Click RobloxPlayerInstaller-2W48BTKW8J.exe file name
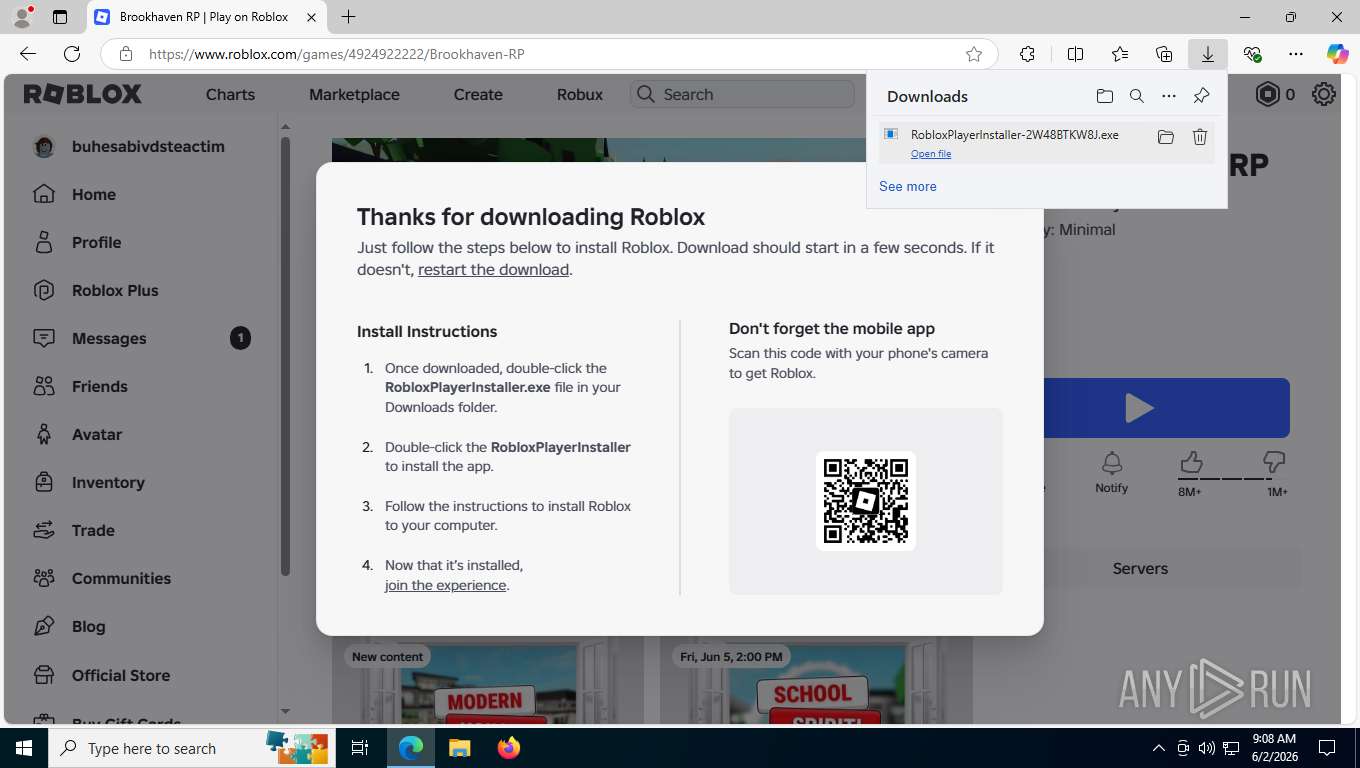 [1015, 134]
